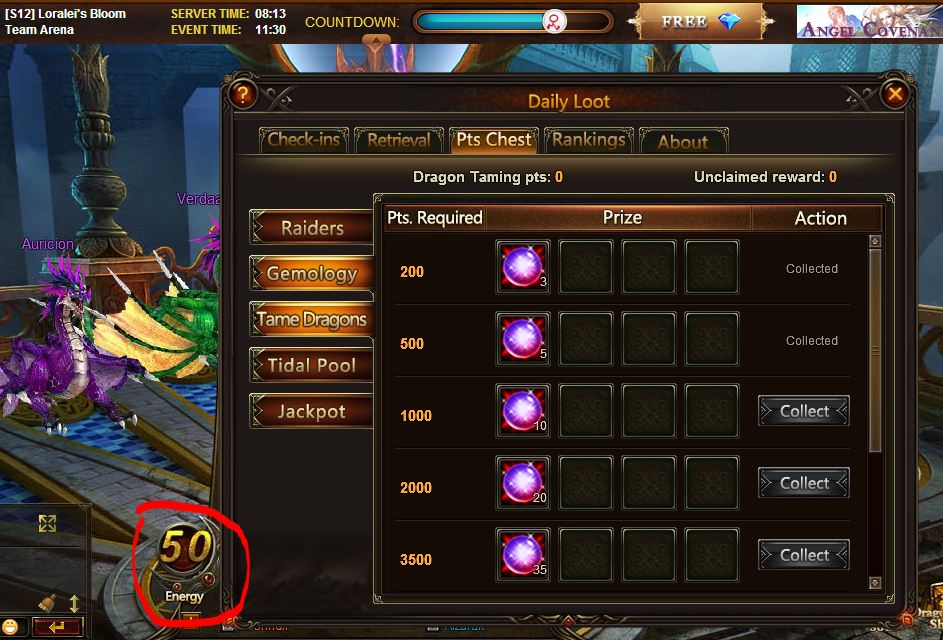
Task: Switch to the Check-ins tab
Action: (x=303, y=141)
